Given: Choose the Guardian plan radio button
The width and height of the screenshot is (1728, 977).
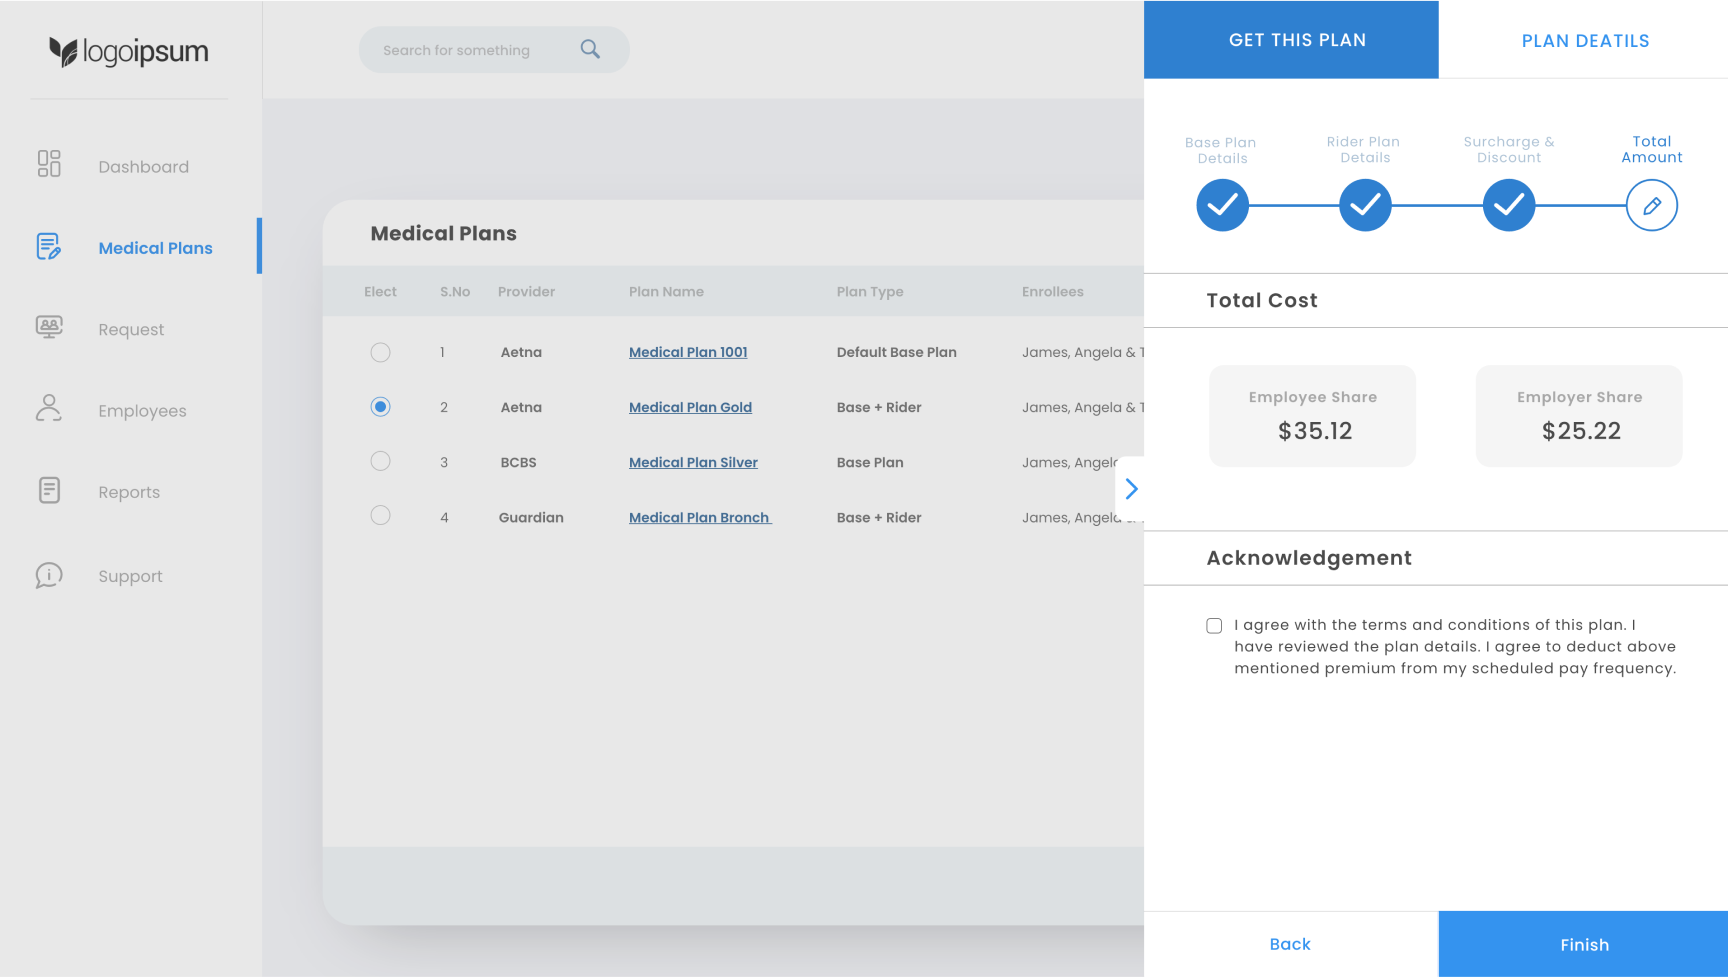Looking at the screenshot, I should [380, 516].
